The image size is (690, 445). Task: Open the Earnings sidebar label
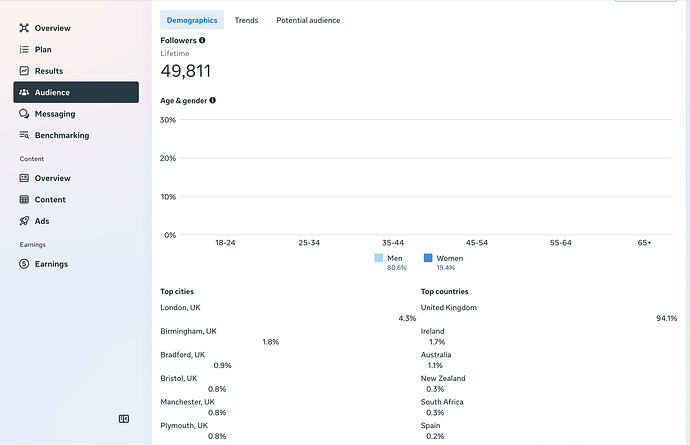(51, 264)
